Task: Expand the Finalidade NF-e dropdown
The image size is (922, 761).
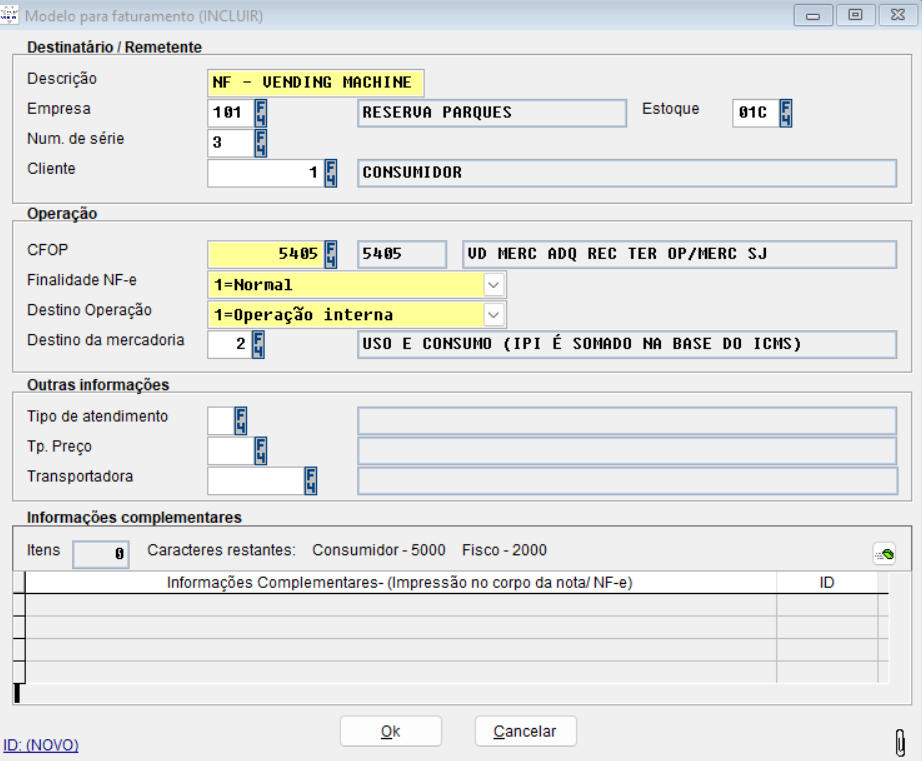Action: pos(494,285)
